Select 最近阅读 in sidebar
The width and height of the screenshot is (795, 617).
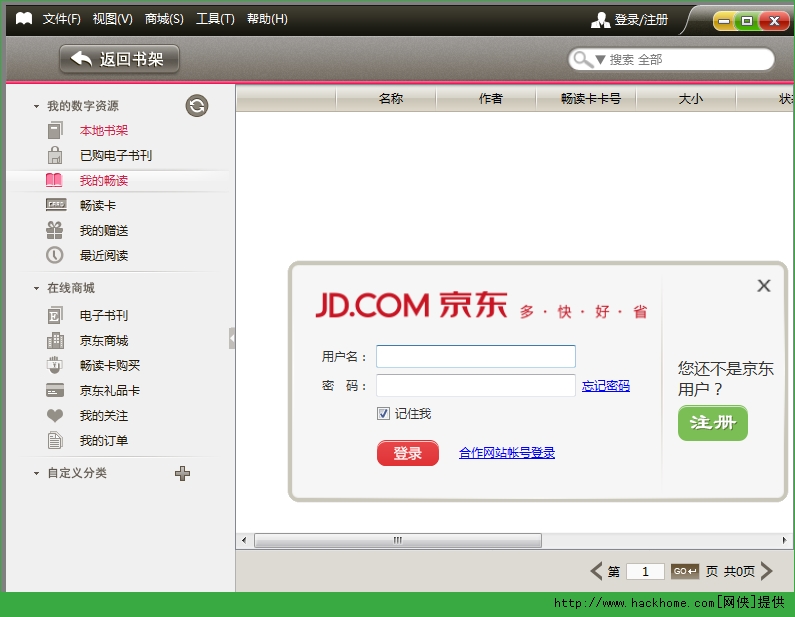[103, 256]
